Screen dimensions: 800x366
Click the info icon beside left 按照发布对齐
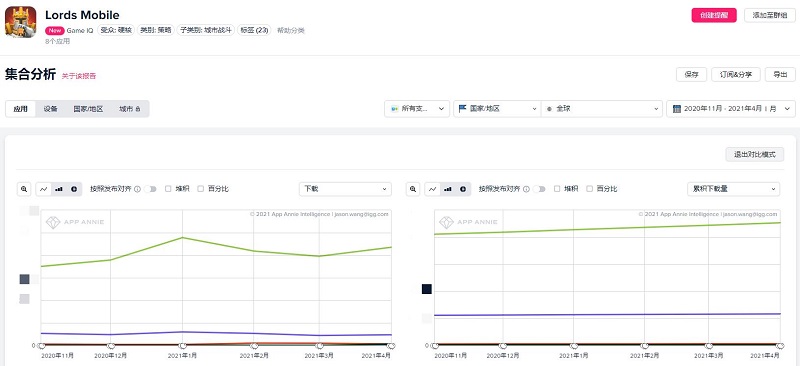pyautogui.click(x=137, y=189)
